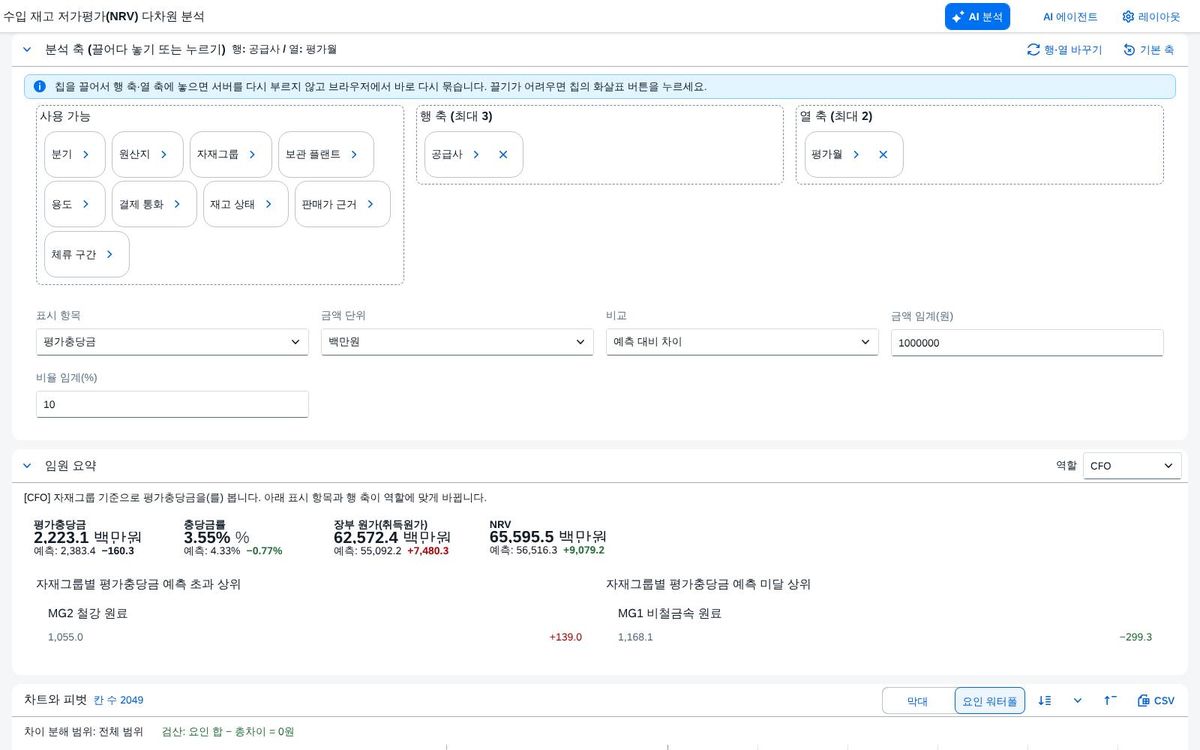Open the 역할 CFO dropdown

click(x=1133, y=466)
